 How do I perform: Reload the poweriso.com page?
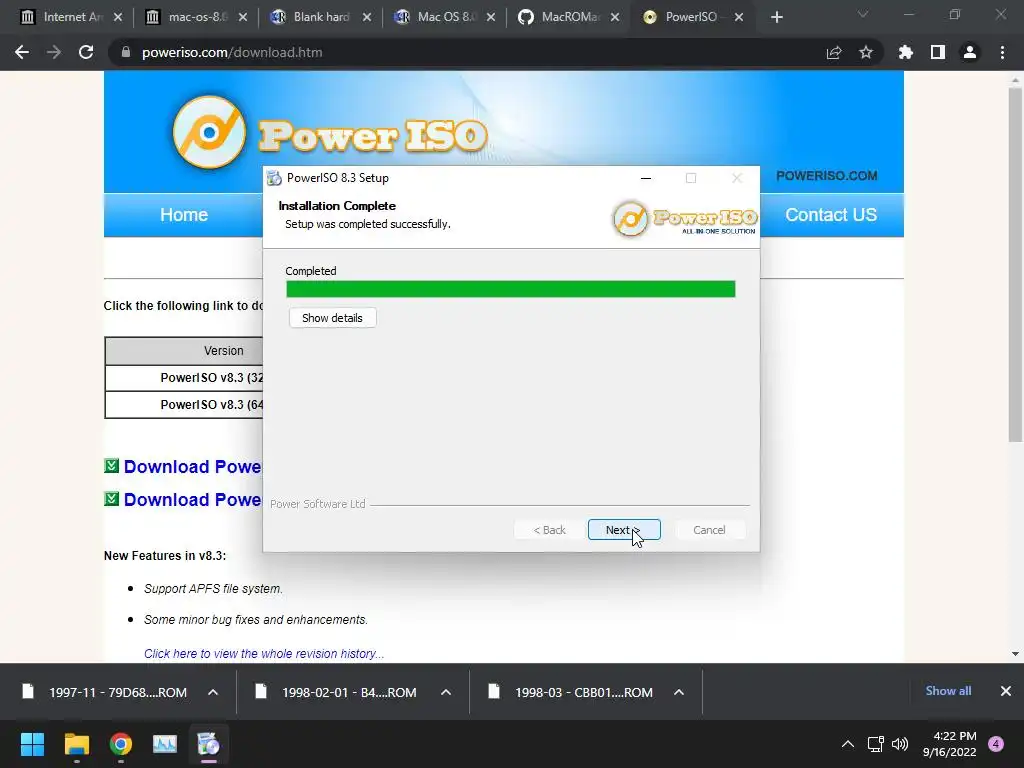click(x=86, y=52)
